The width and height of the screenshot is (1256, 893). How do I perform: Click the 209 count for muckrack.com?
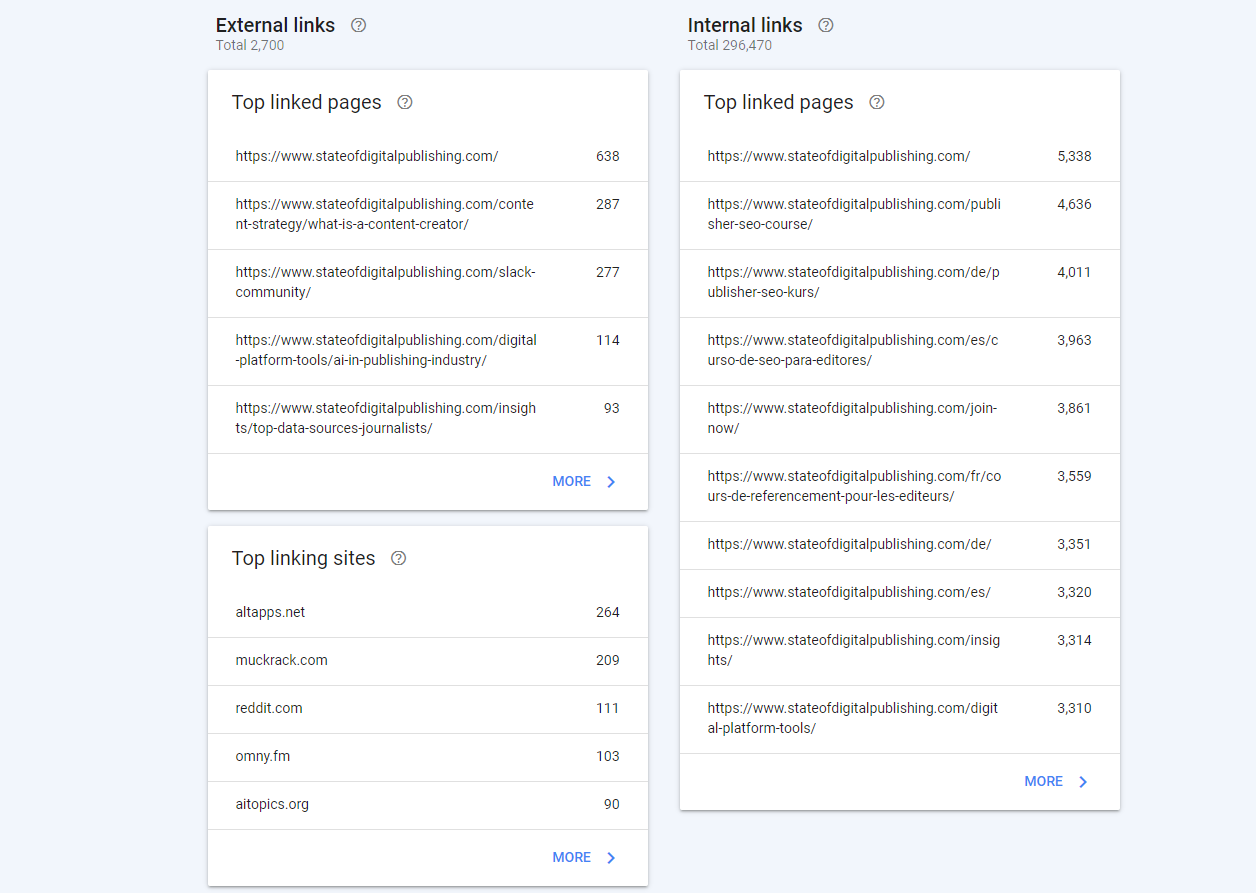[x=608, y=660]
